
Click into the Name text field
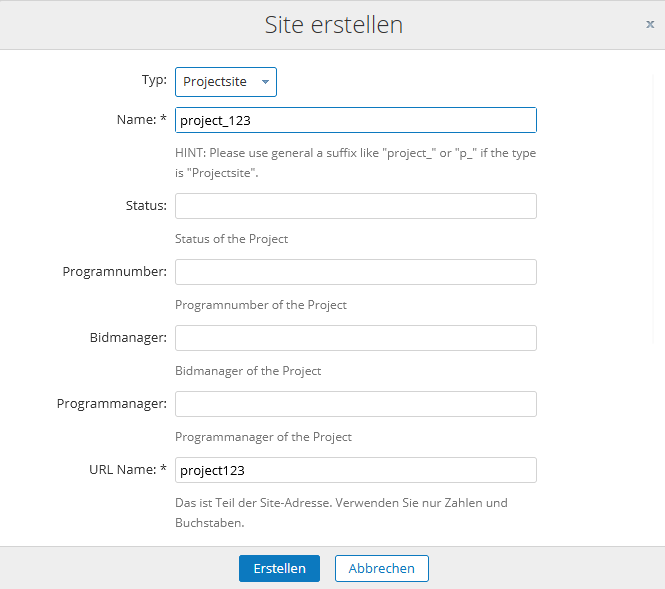click(x=355, y=120)
